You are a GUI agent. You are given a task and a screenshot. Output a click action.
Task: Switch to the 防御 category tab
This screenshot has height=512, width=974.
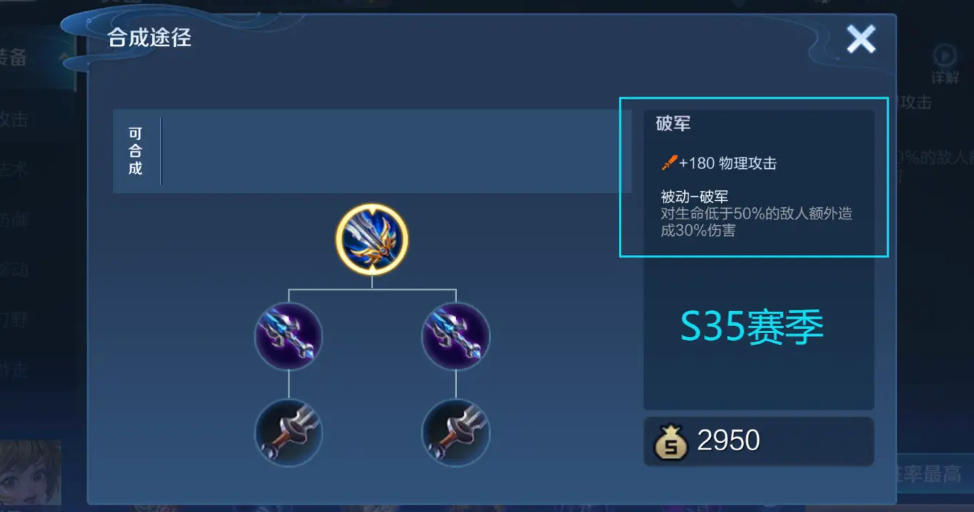point(14,219)
